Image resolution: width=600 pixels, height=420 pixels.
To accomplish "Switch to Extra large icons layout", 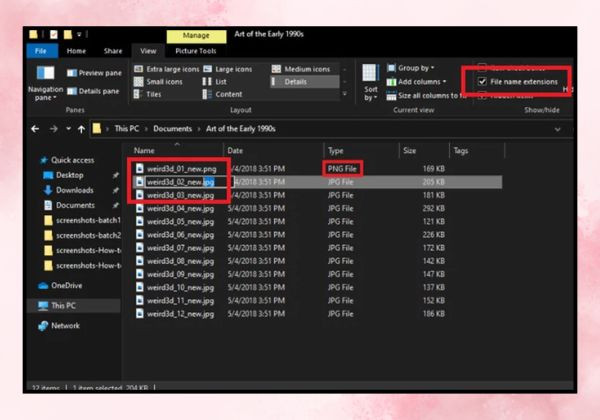I will pos(166,69).
